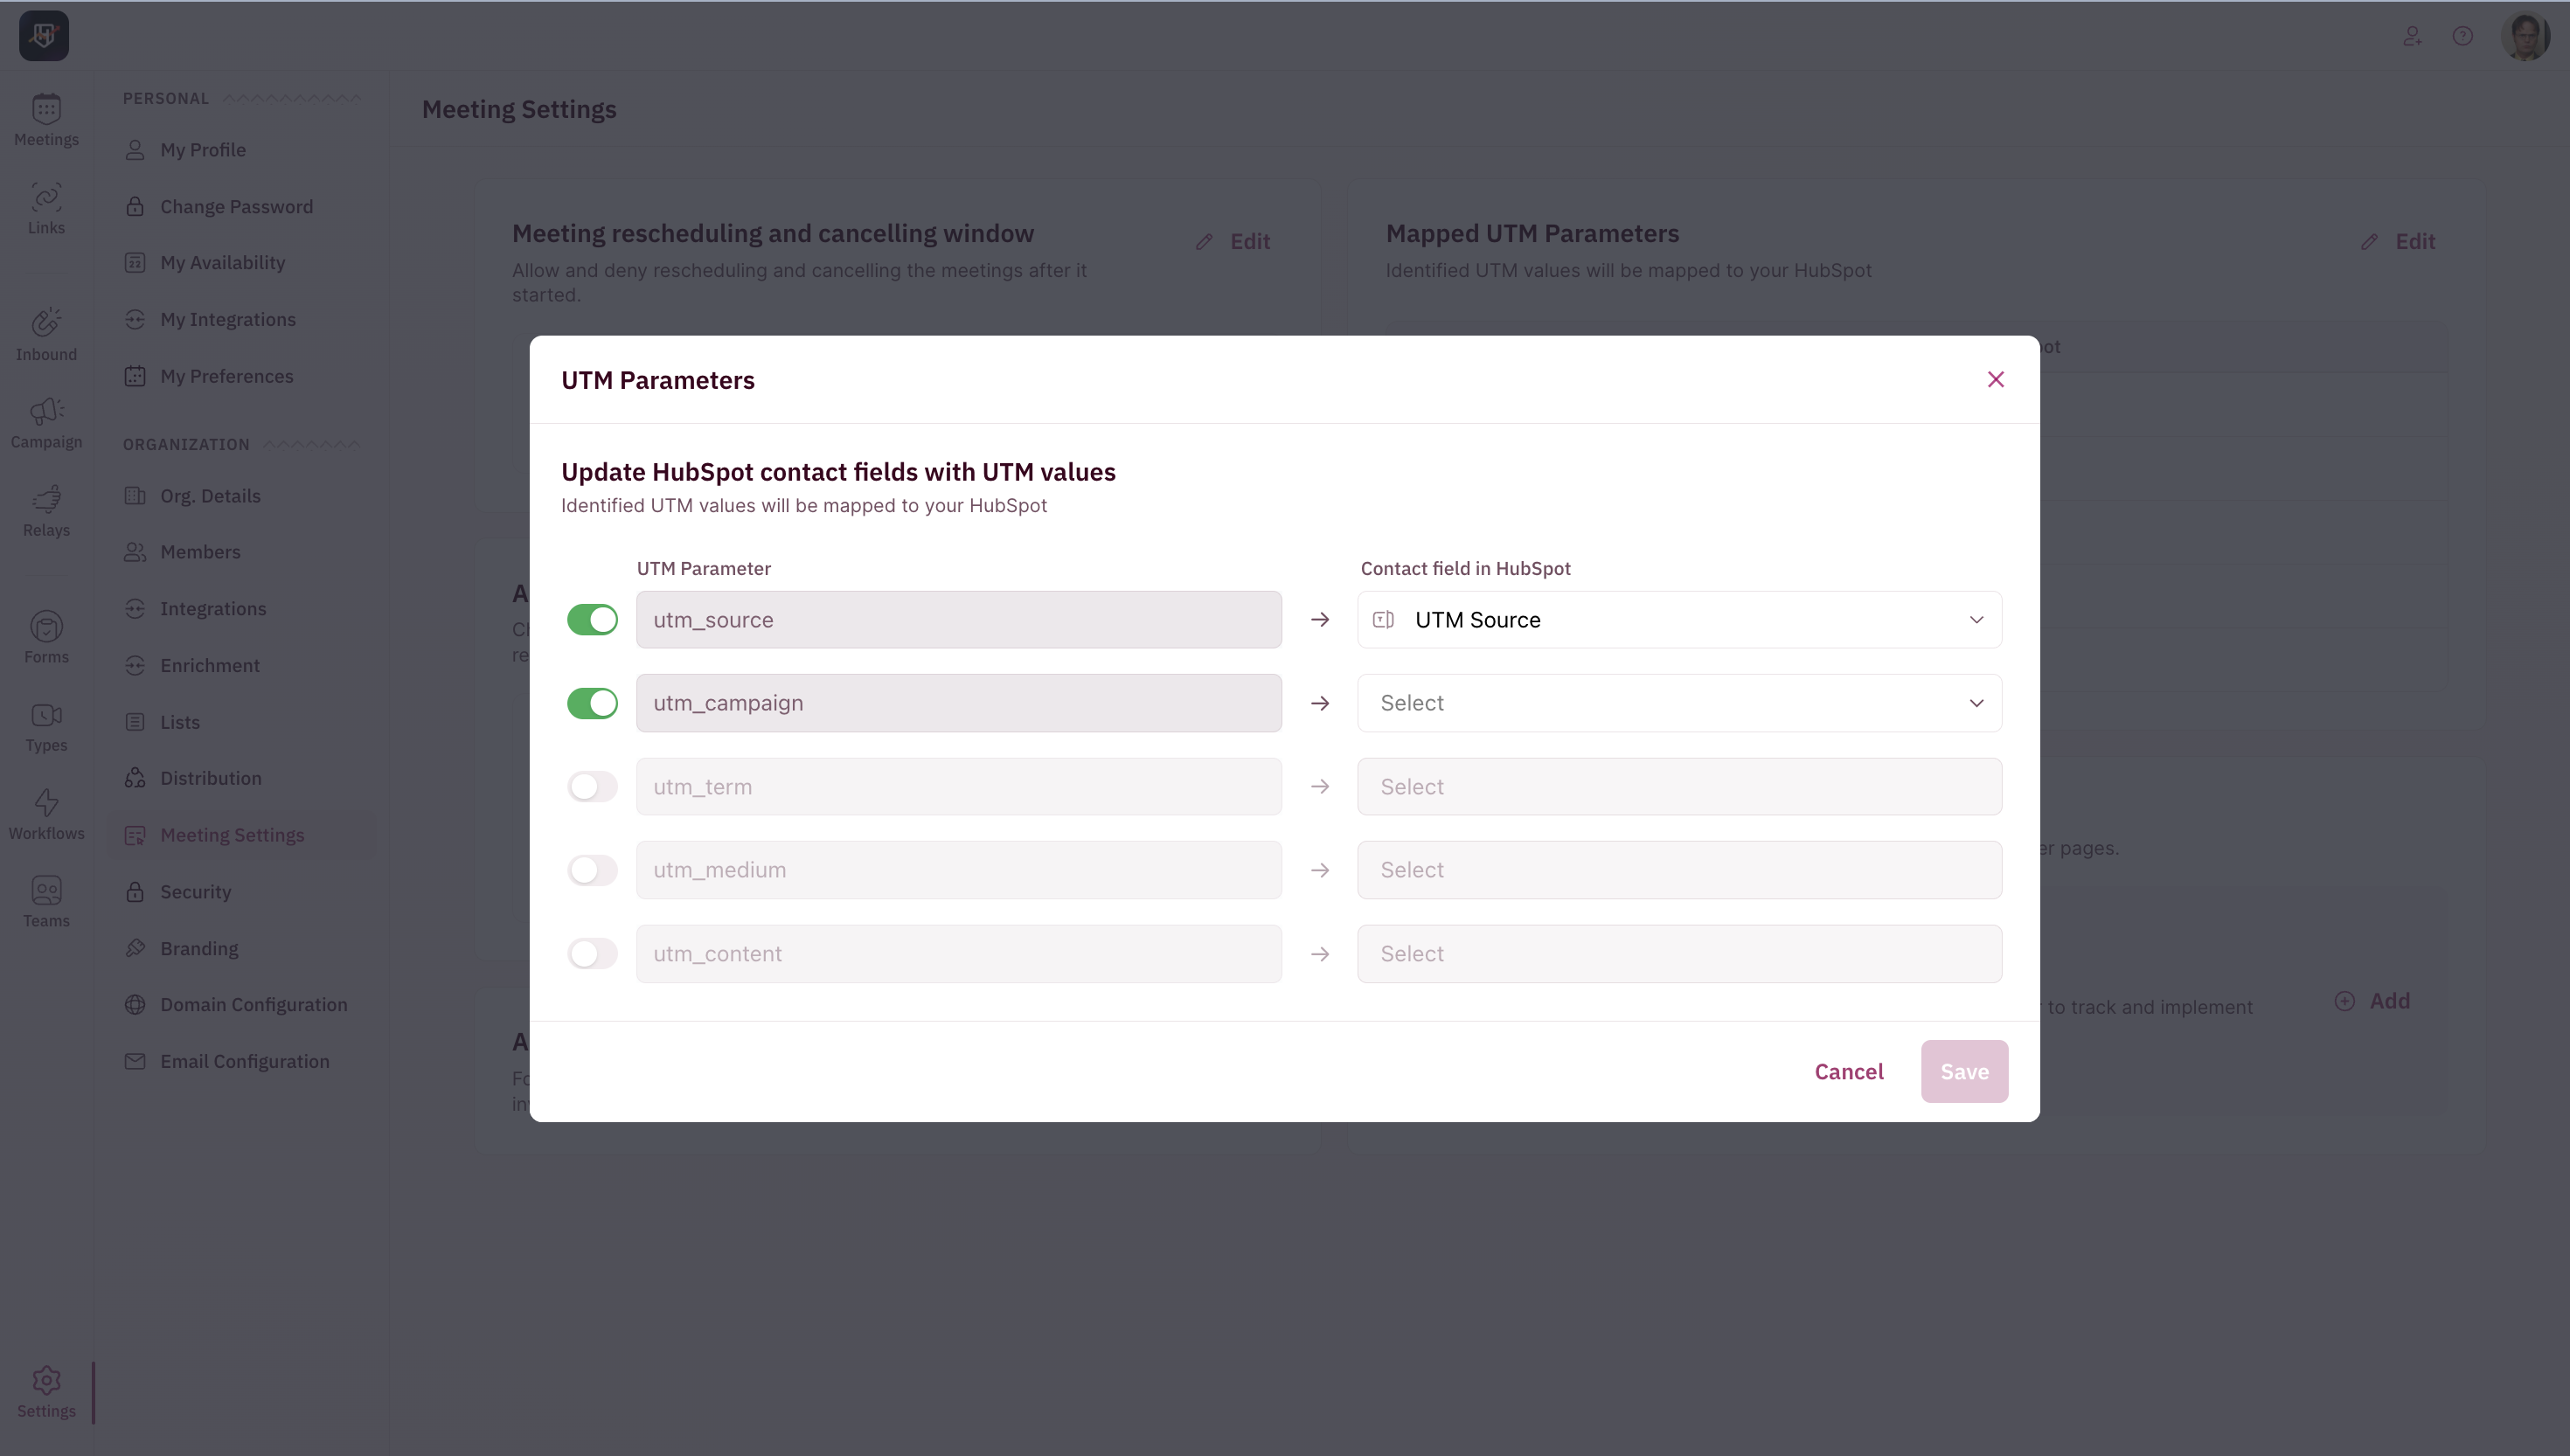2570x1456 pixels.
Task: Click the Cancel button
Action: coord(1848,1072)
